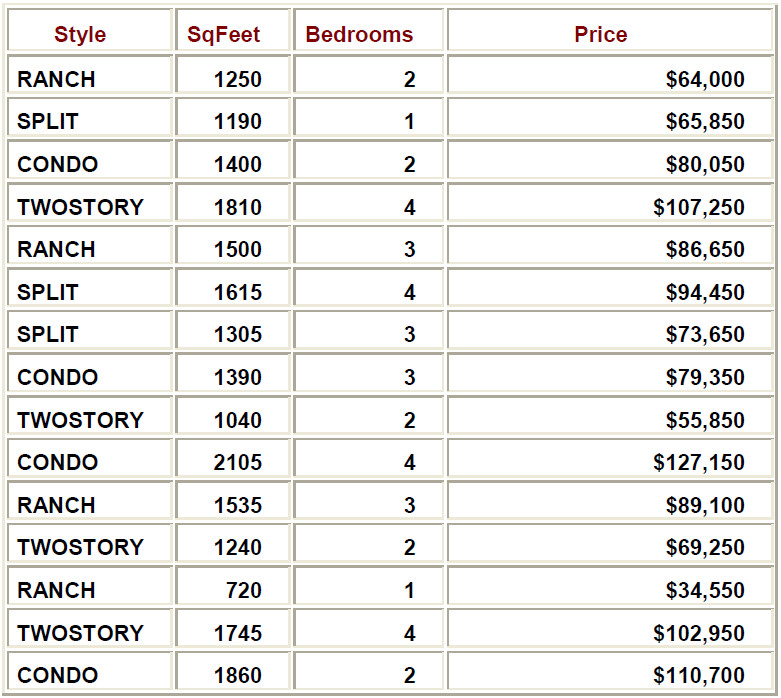Select the $64,000 price cell
Screen dimensions: 781x698
click(x=705, y=79)
